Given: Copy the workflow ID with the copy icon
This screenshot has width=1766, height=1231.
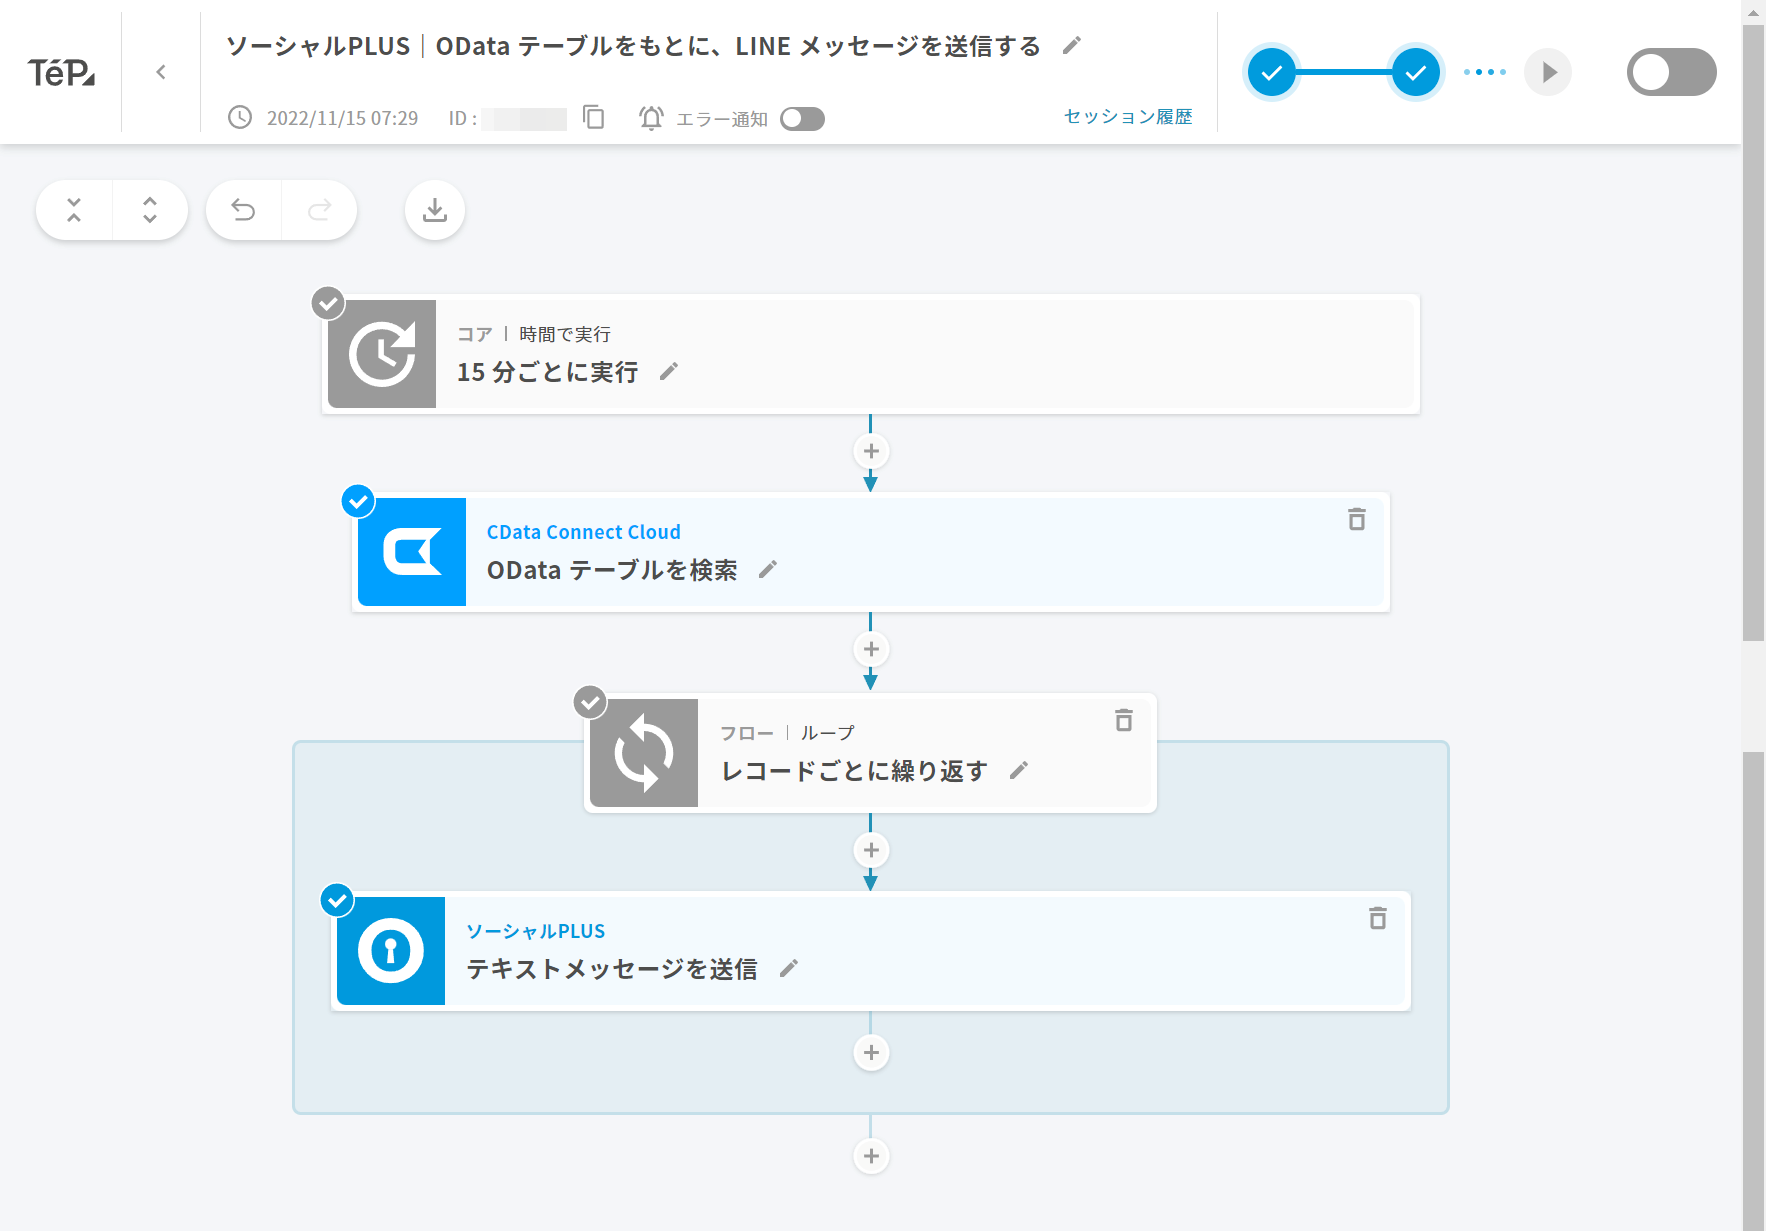Looking at the screenshot, I should point(594,117).
